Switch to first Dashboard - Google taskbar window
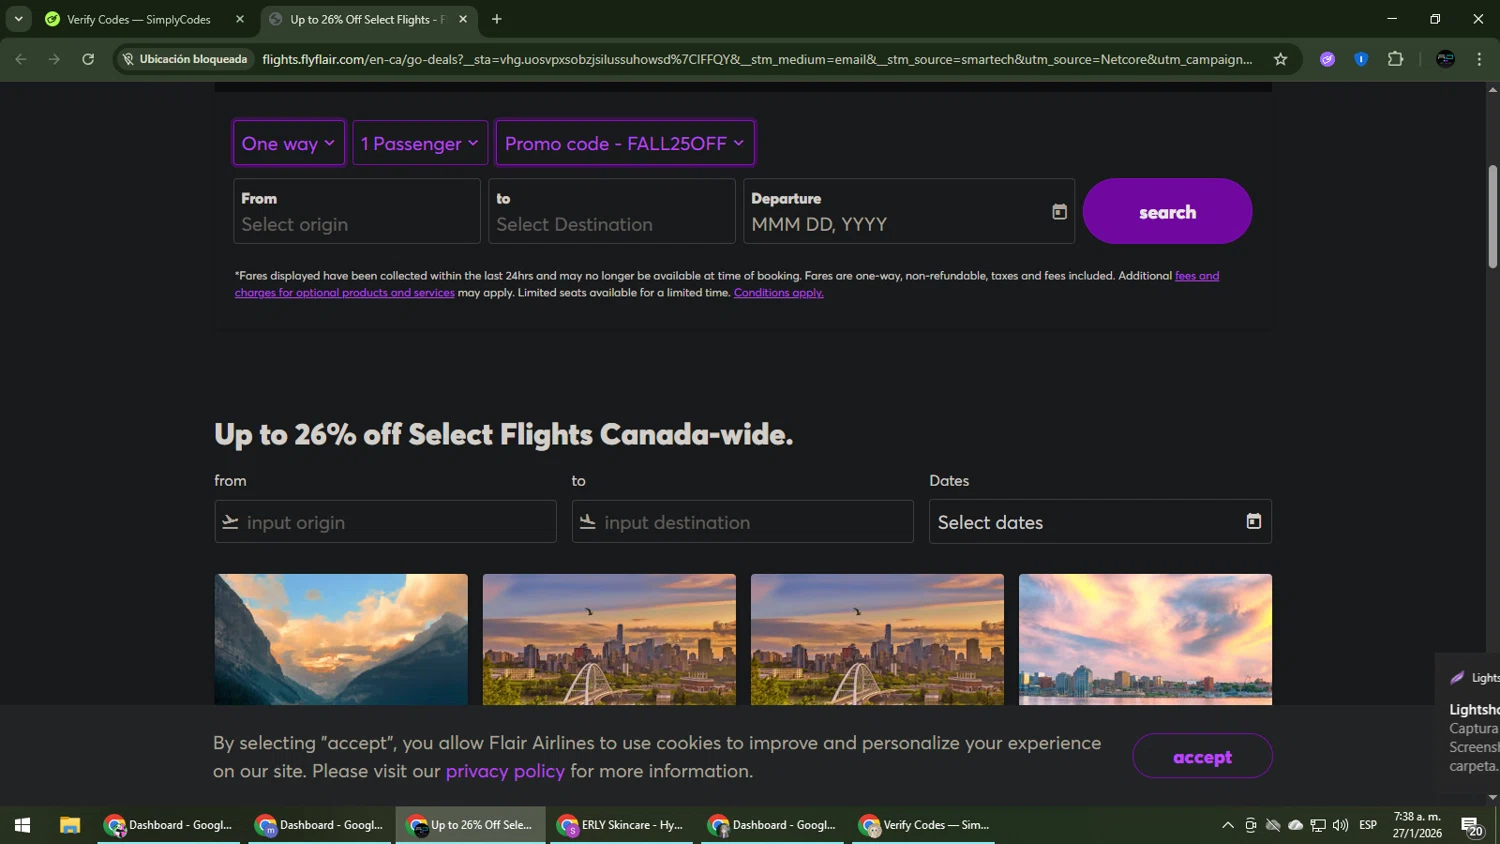 click(169, 825)
